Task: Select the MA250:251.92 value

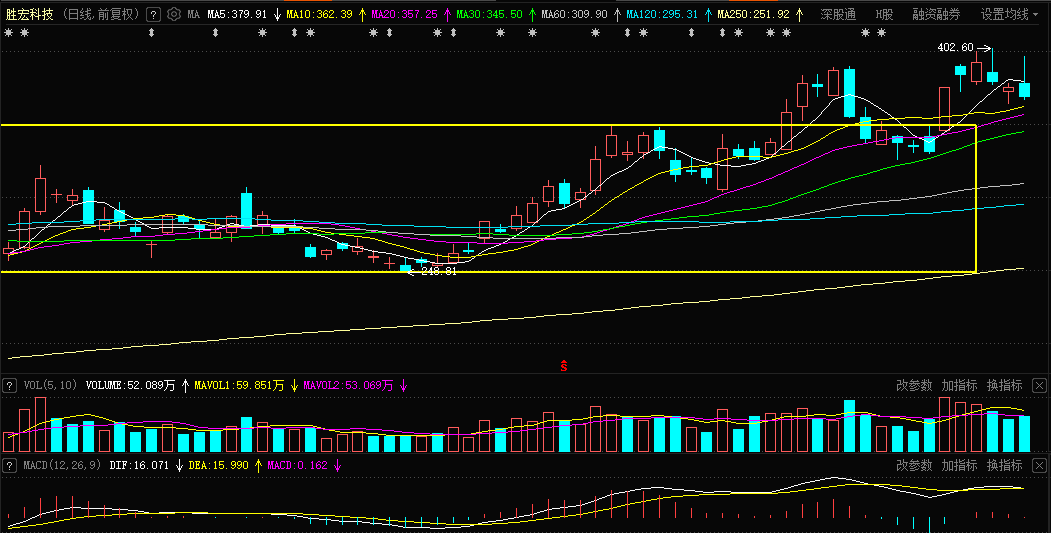Action: pos(753,14)
